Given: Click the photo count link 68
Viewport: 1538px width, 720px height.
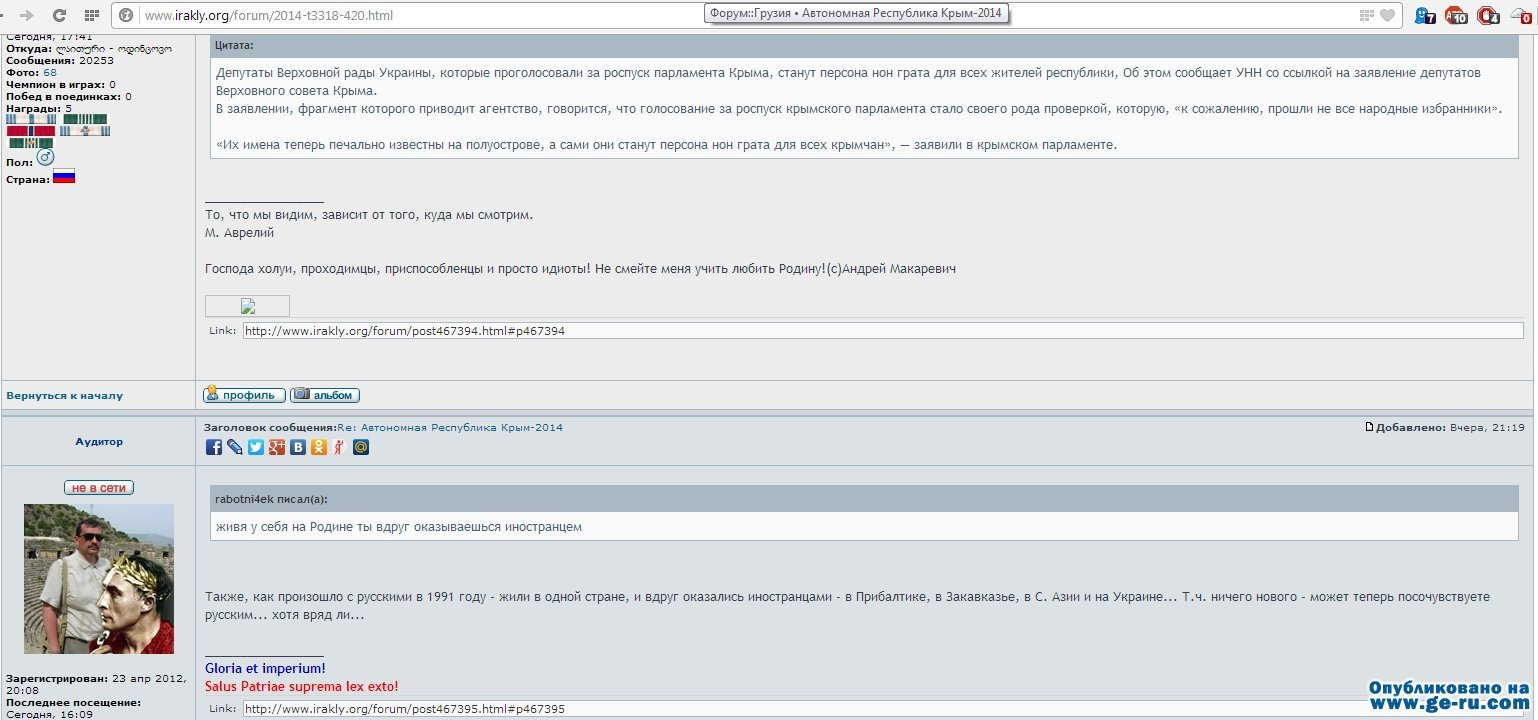Looking at the screenshot, I should 50,73.
